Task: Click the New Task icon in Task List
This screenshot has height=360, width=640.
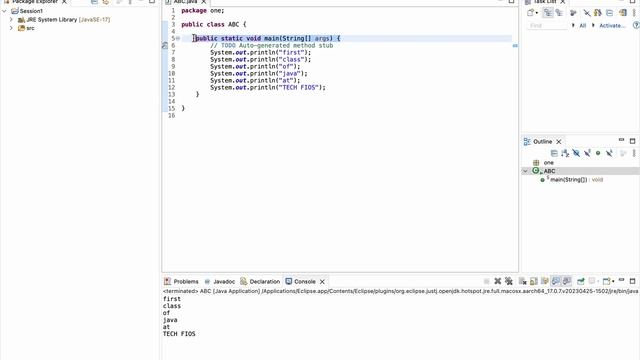Action: [x=530, y=13]
